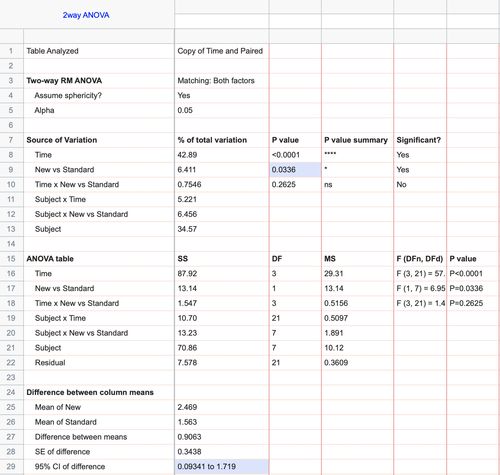Select the 34.57 Subject variation value
Screen dimensions: 500x475
(221, 229)
